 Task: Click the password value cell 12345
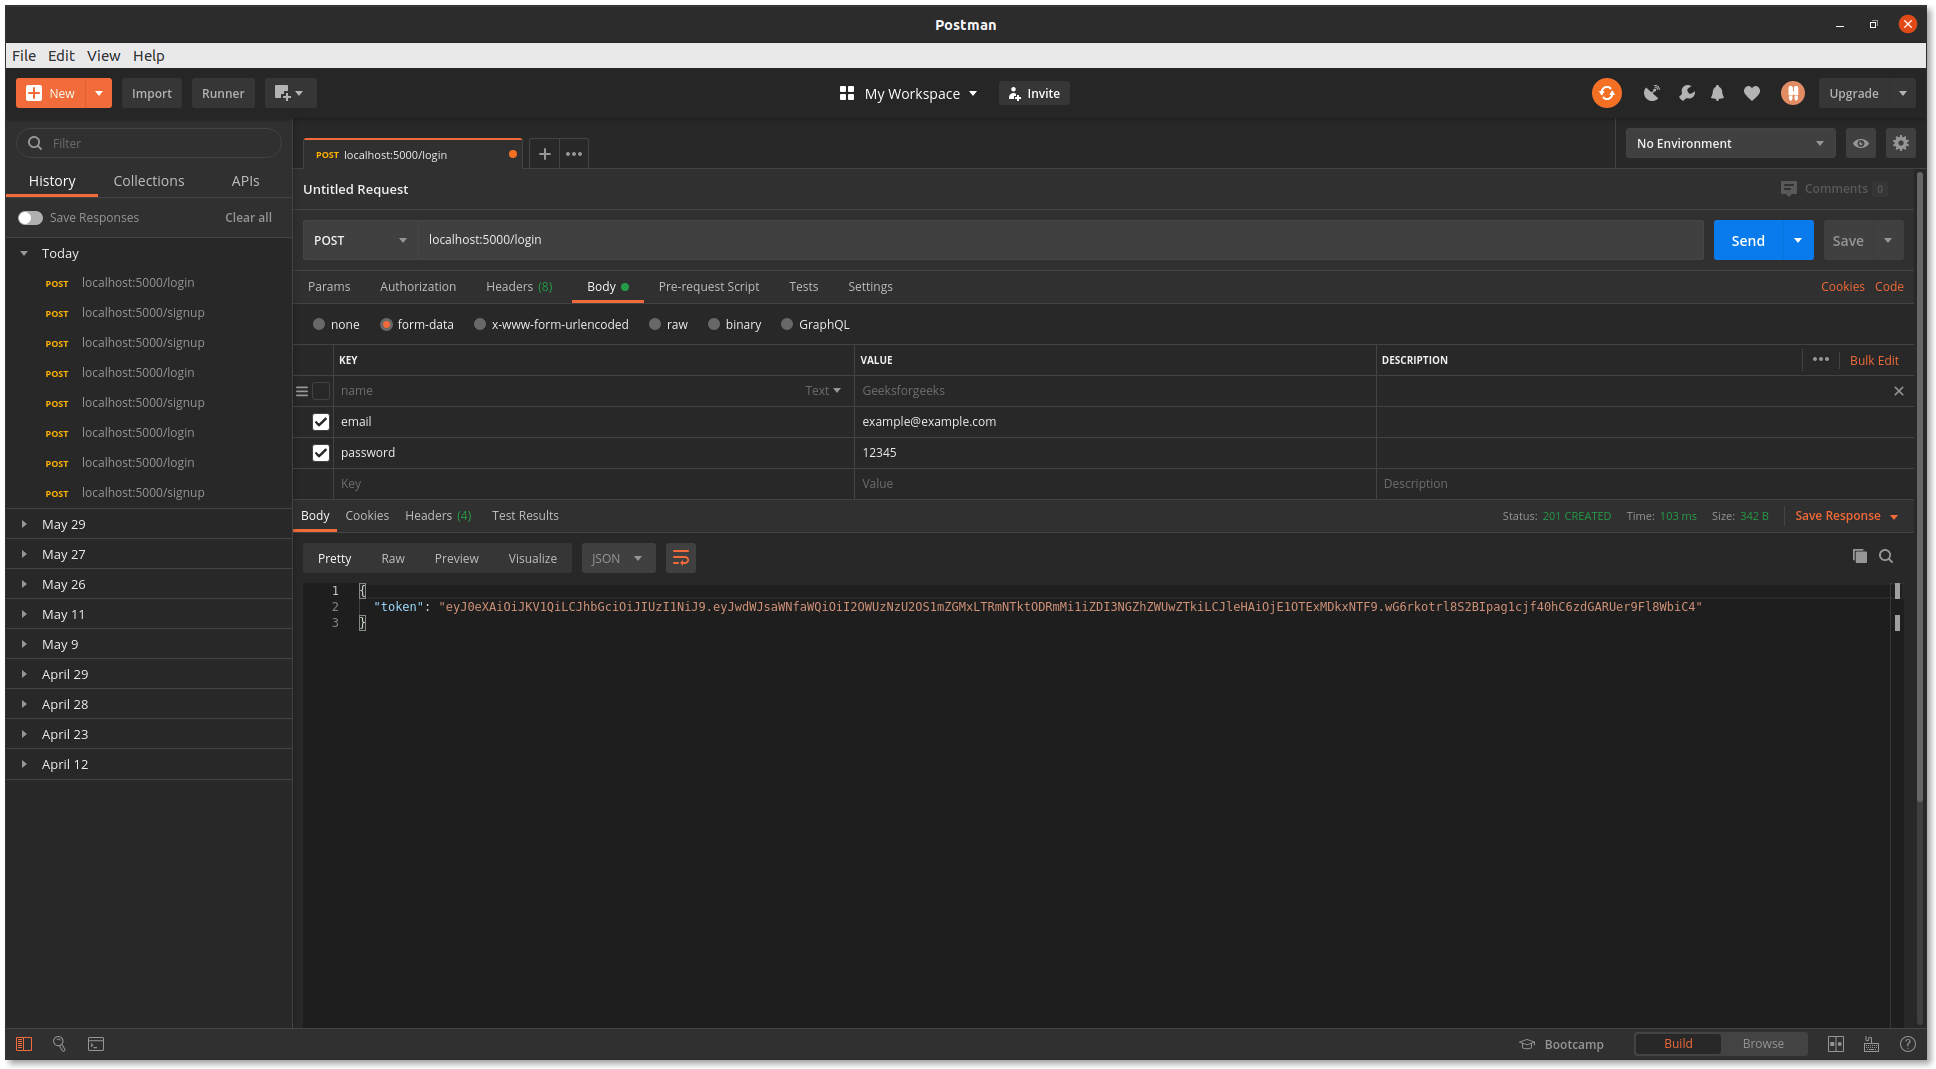(1115, 453)
